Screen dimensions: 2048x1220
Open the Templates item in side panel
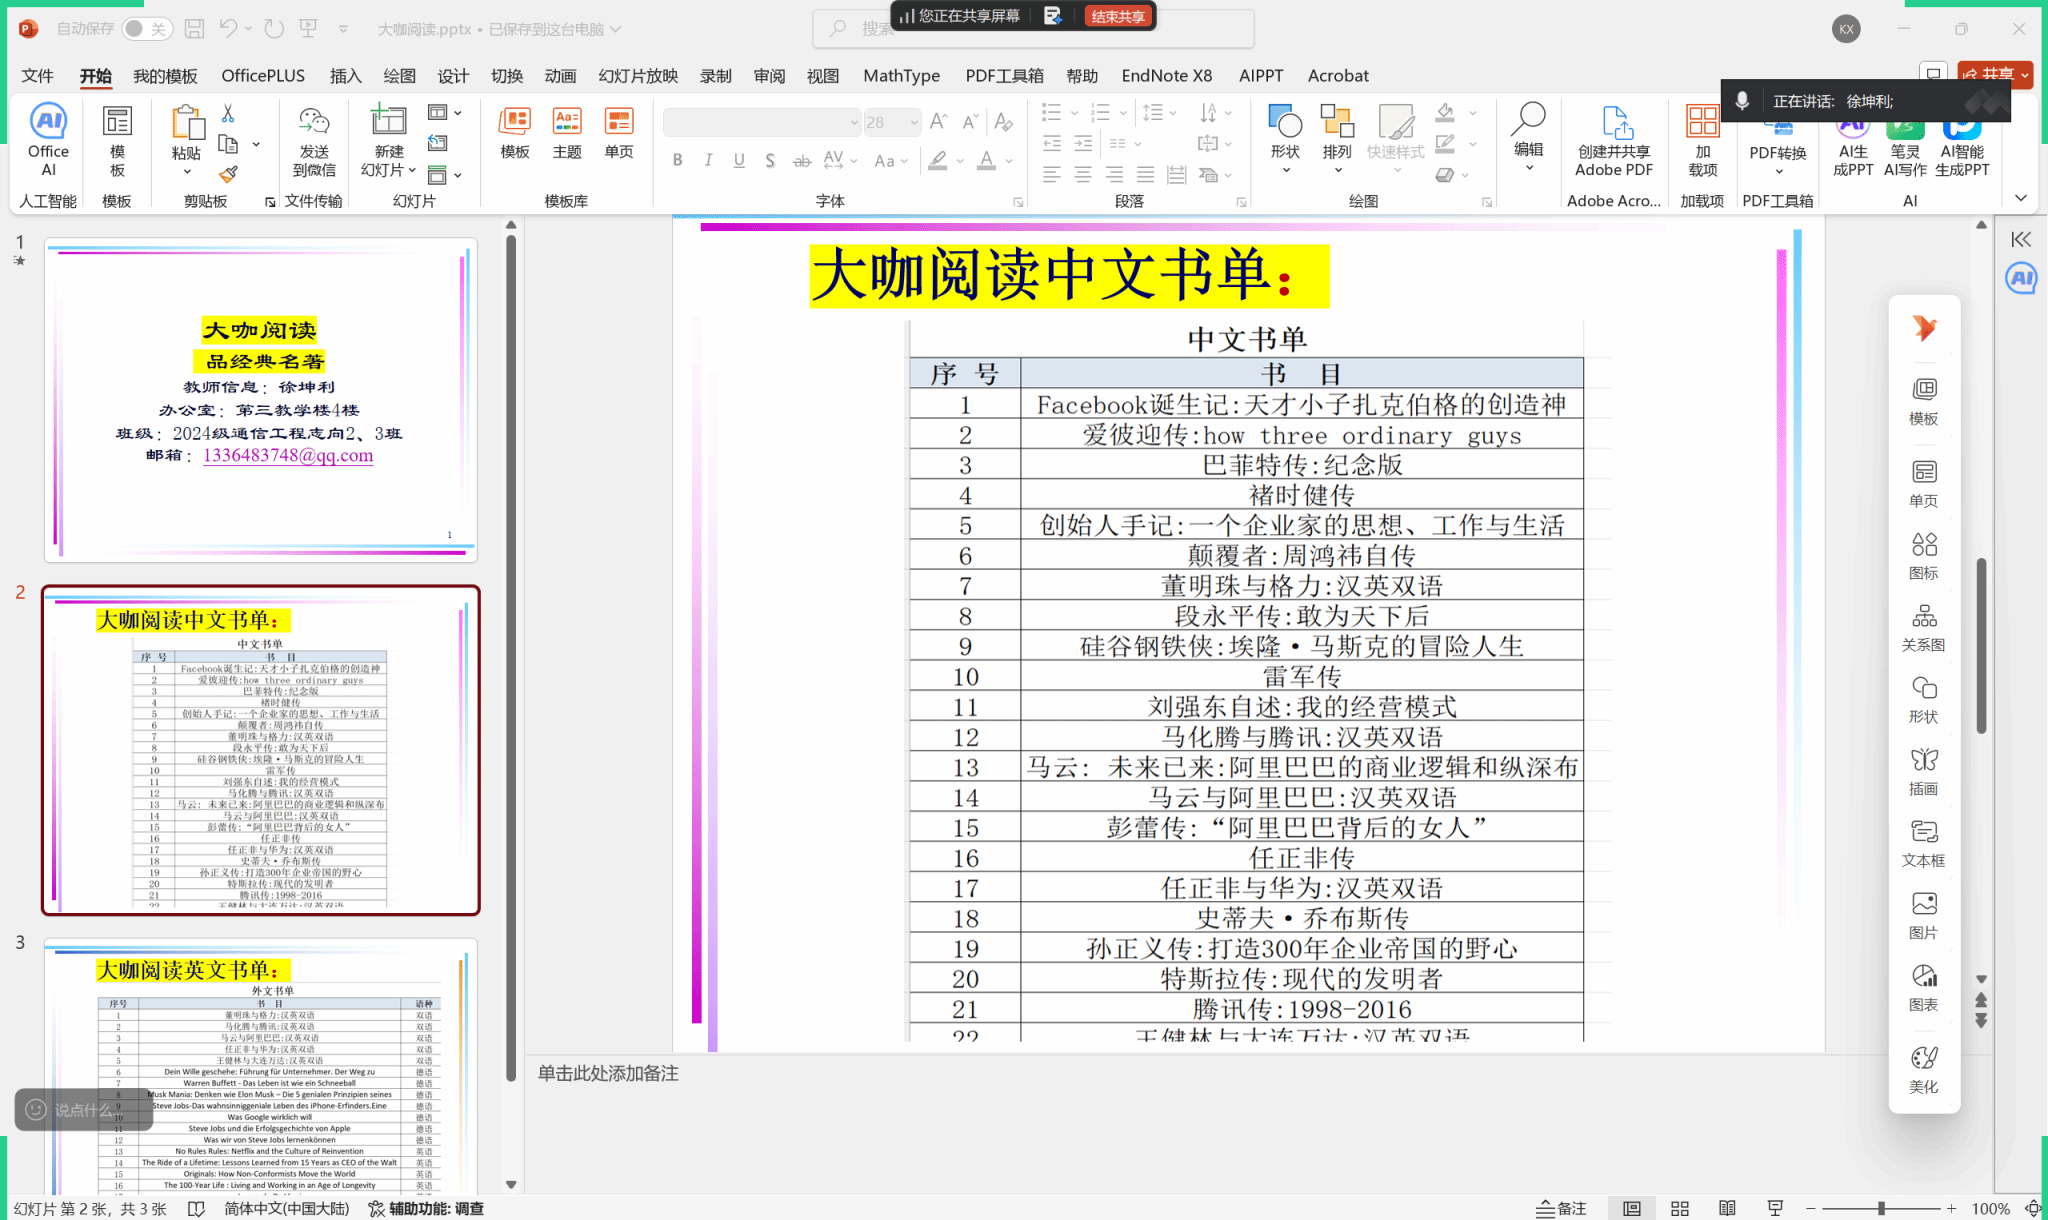coord(1923,402)
